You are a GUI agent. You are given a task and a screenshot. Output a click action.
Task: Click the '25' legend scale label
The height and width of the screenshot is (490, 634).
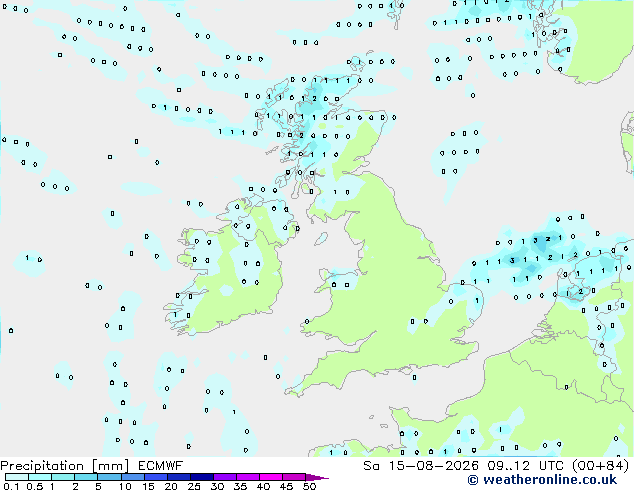click(194, 486)
